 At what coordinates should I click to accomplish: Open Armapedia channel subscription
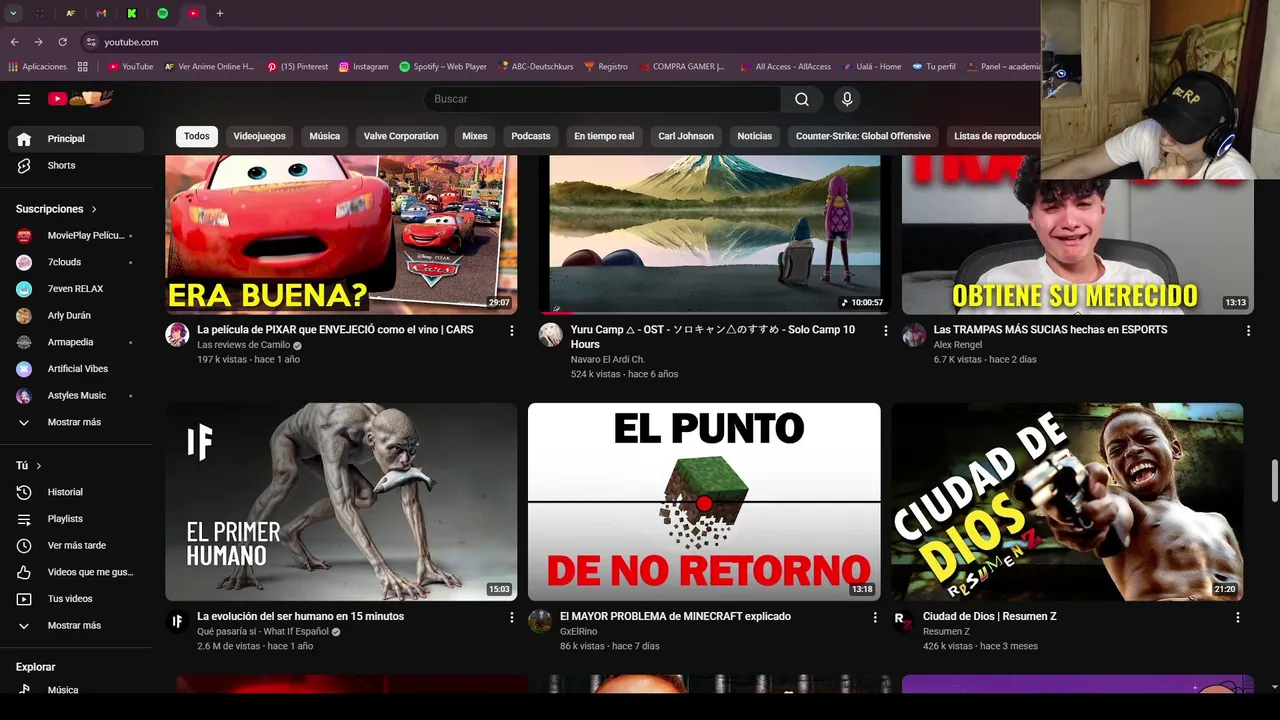click(x=76, y=342)
